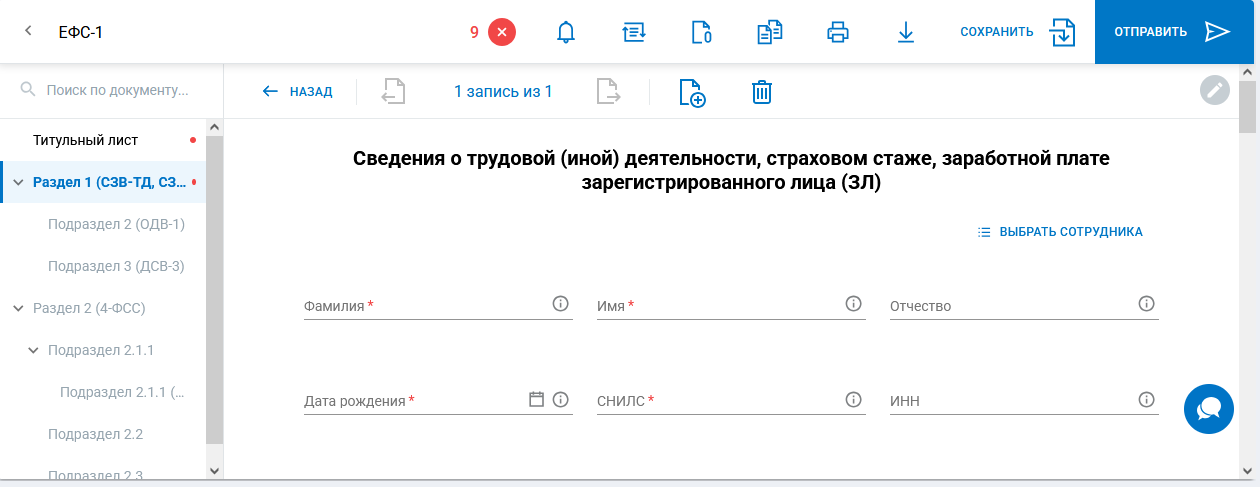The width and height of the screenshot is (1260, 487).
Task: Click the printer icon in top toolbar
Action: click(x=838, y=32)
